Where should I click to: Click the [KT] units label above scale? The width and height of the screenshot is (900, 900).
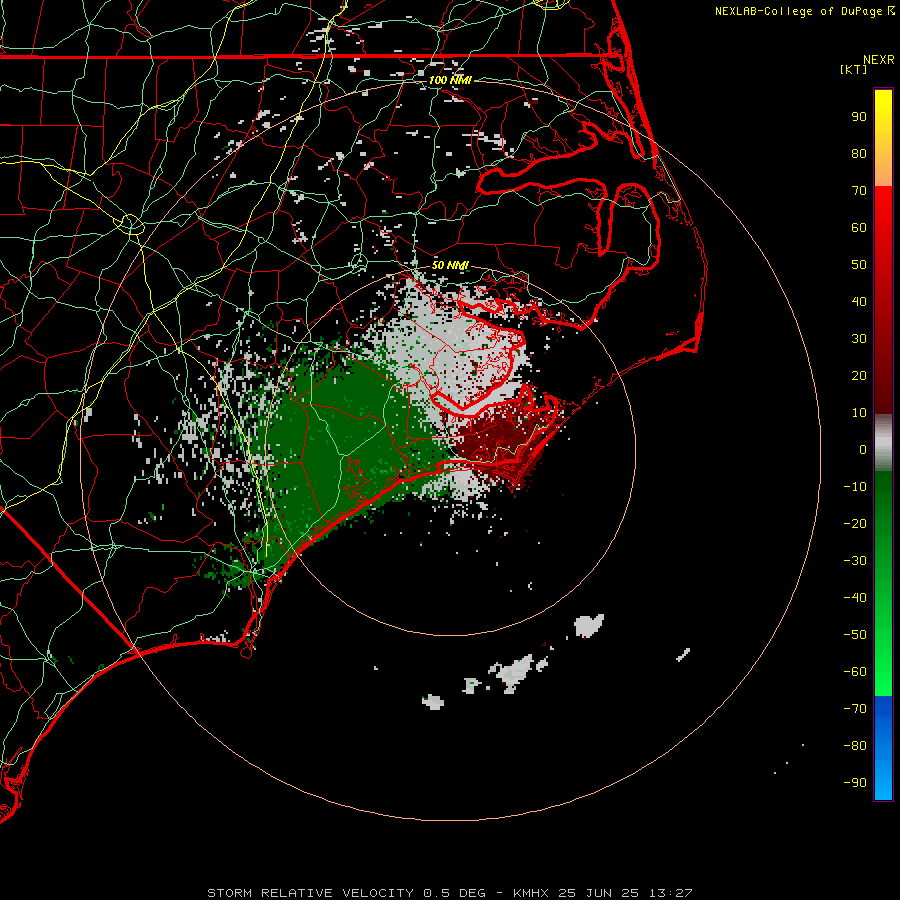[854, 69]
